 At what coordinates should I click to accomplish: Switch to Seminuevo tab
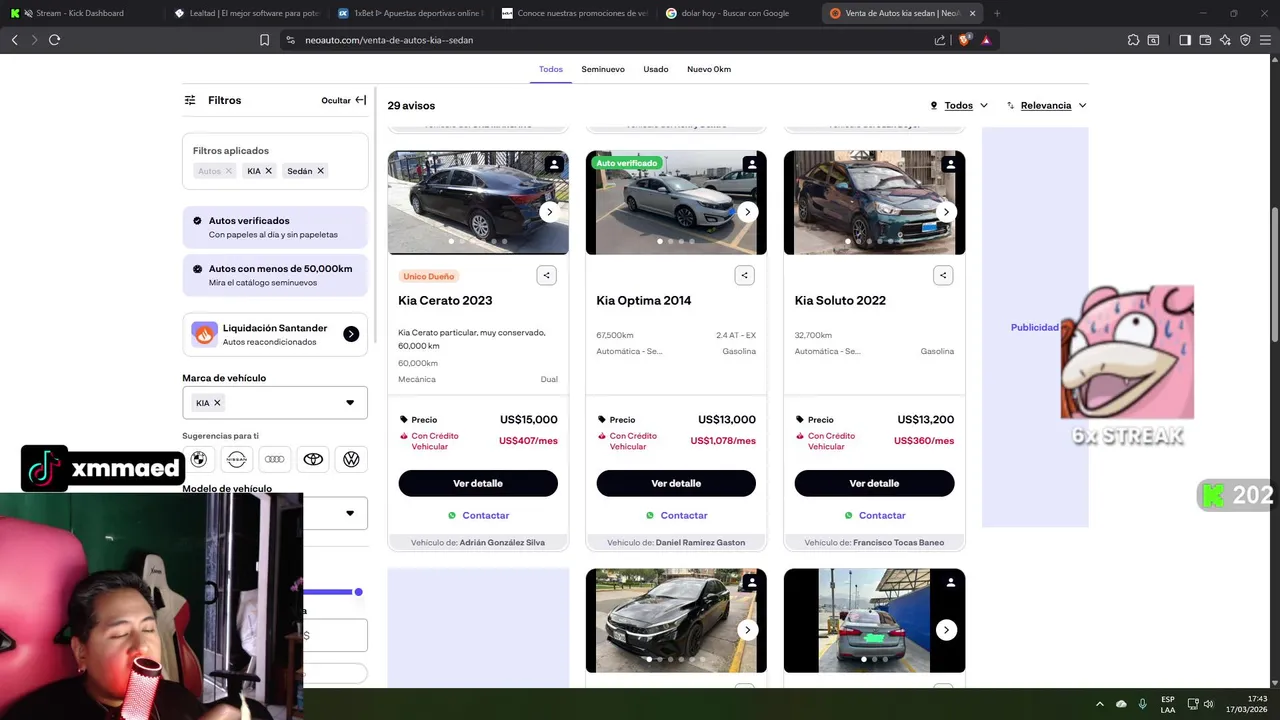[603, 69]
